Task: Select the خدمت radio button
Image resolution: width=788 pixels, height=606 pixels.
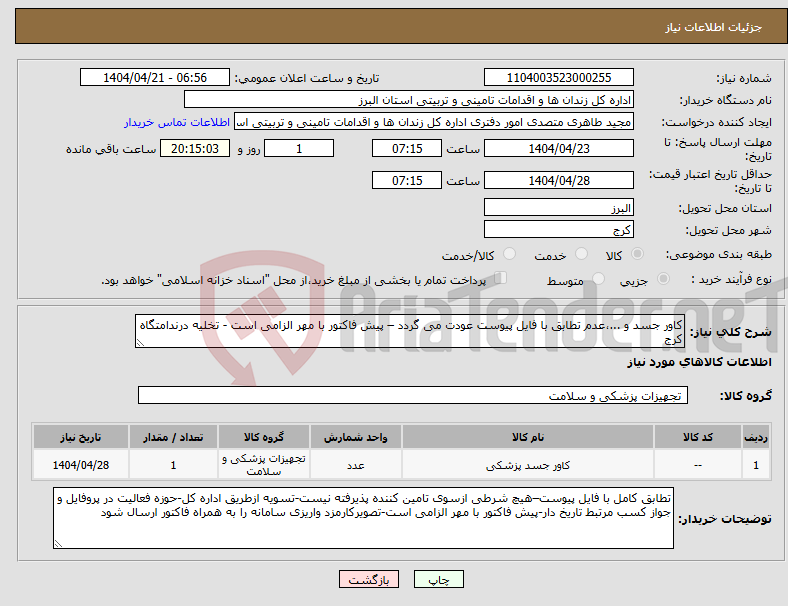Action: point(581,254)
